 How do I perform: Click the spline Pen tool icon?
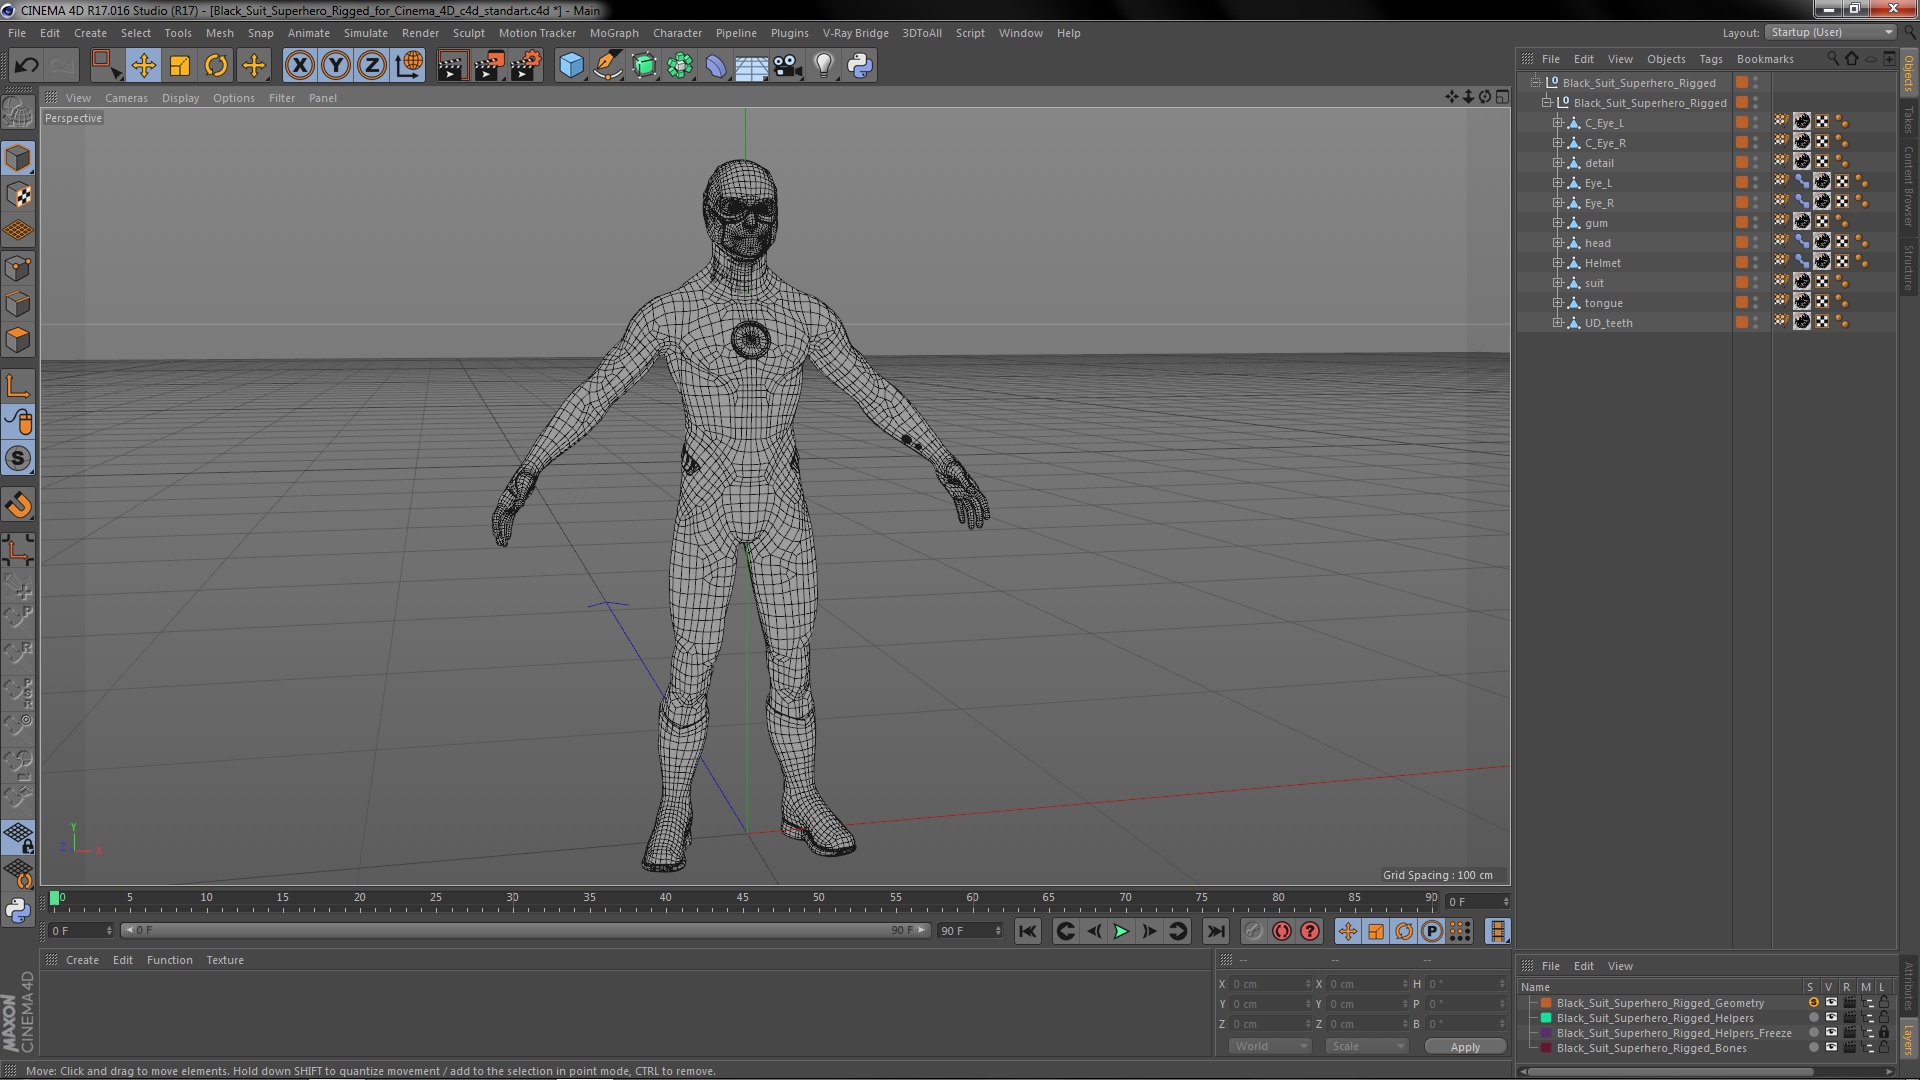[x=607, y=66]
